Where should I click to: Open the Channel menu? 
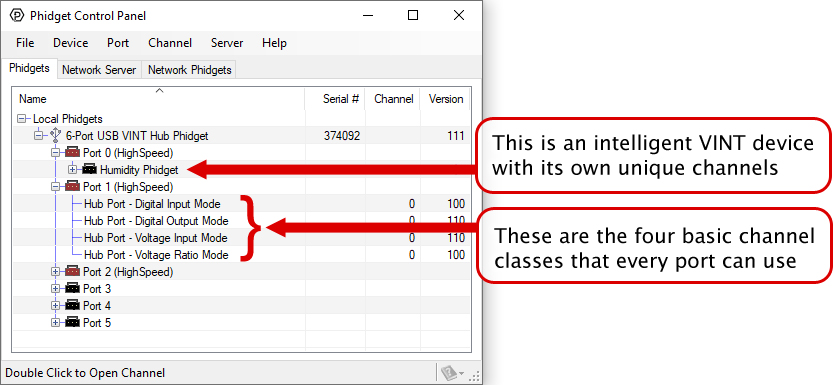170,43
